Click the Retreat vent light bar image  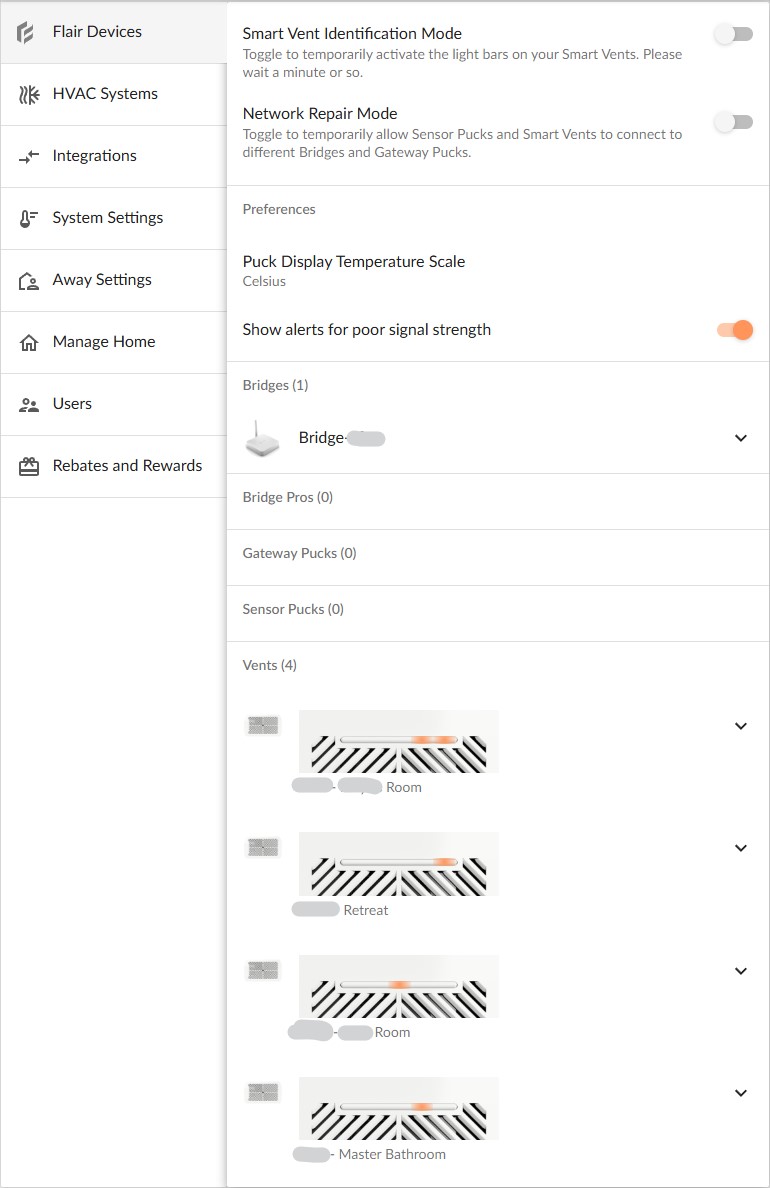[x=398, y=863]
